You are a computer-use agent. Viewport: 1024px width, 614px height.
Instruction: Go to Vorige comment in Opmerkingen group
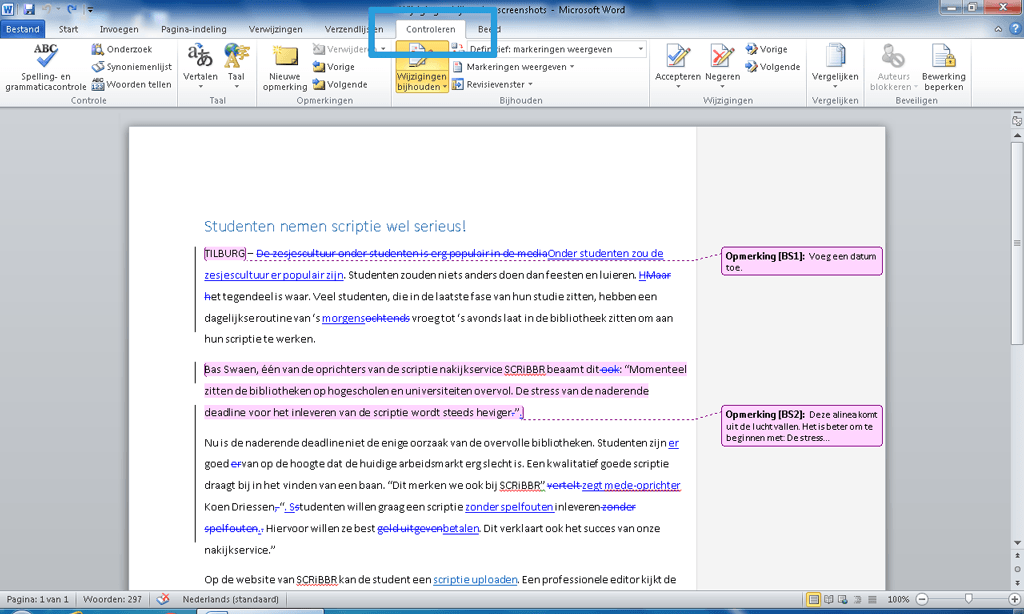(334, 67)
